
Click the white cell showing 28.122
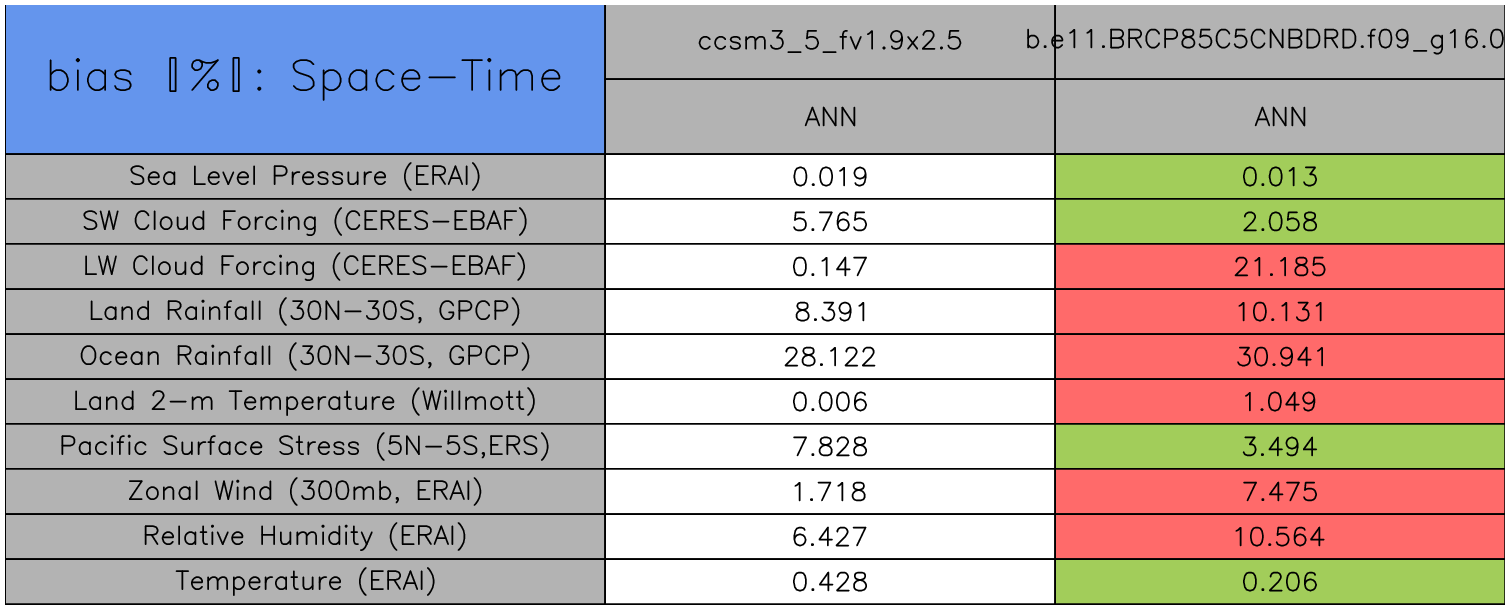click(x=830, y=357)
